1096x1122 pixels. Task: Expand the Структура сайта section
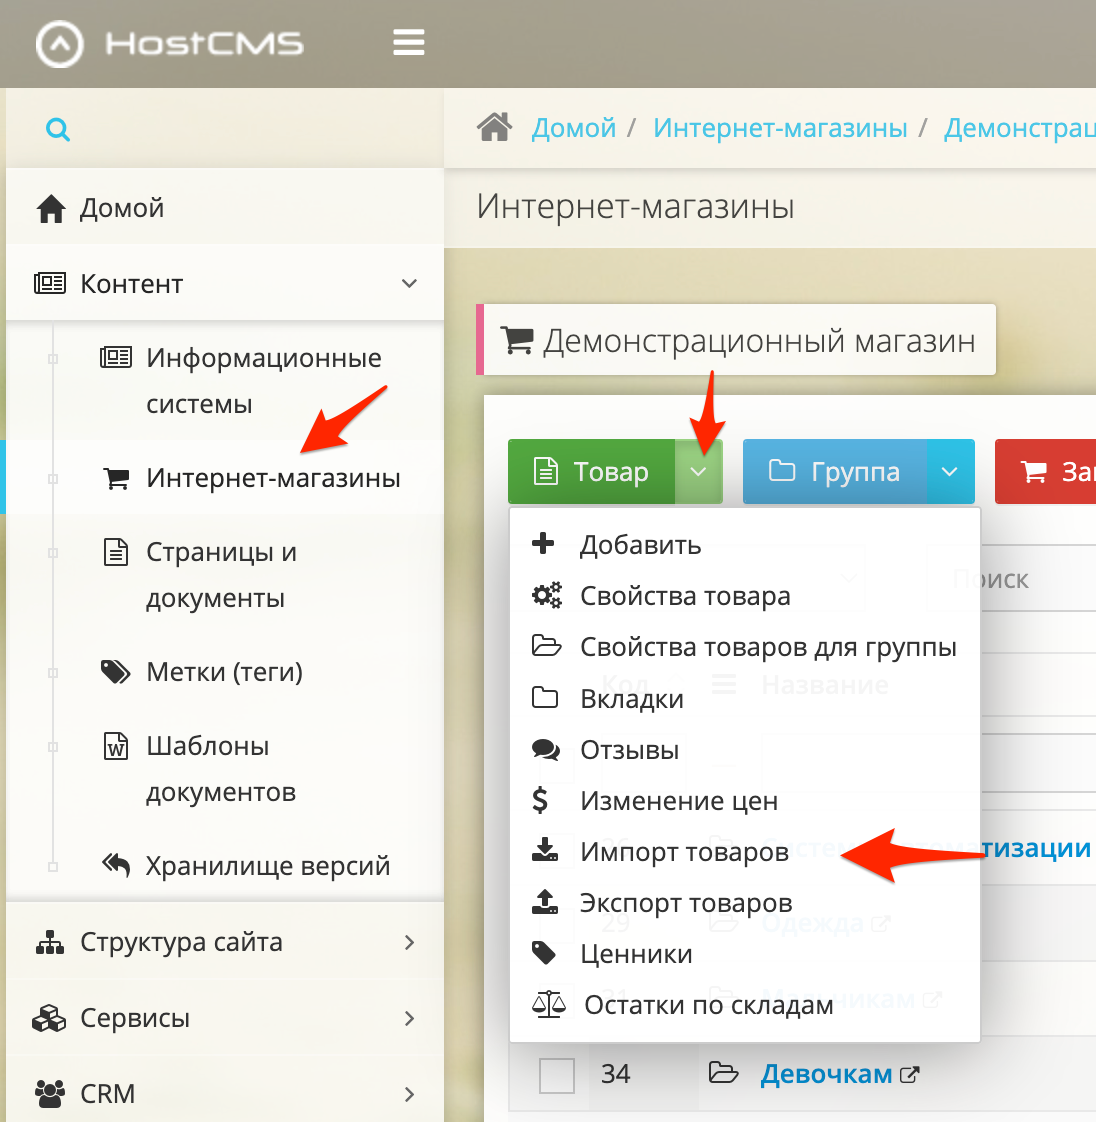[180, 941]
